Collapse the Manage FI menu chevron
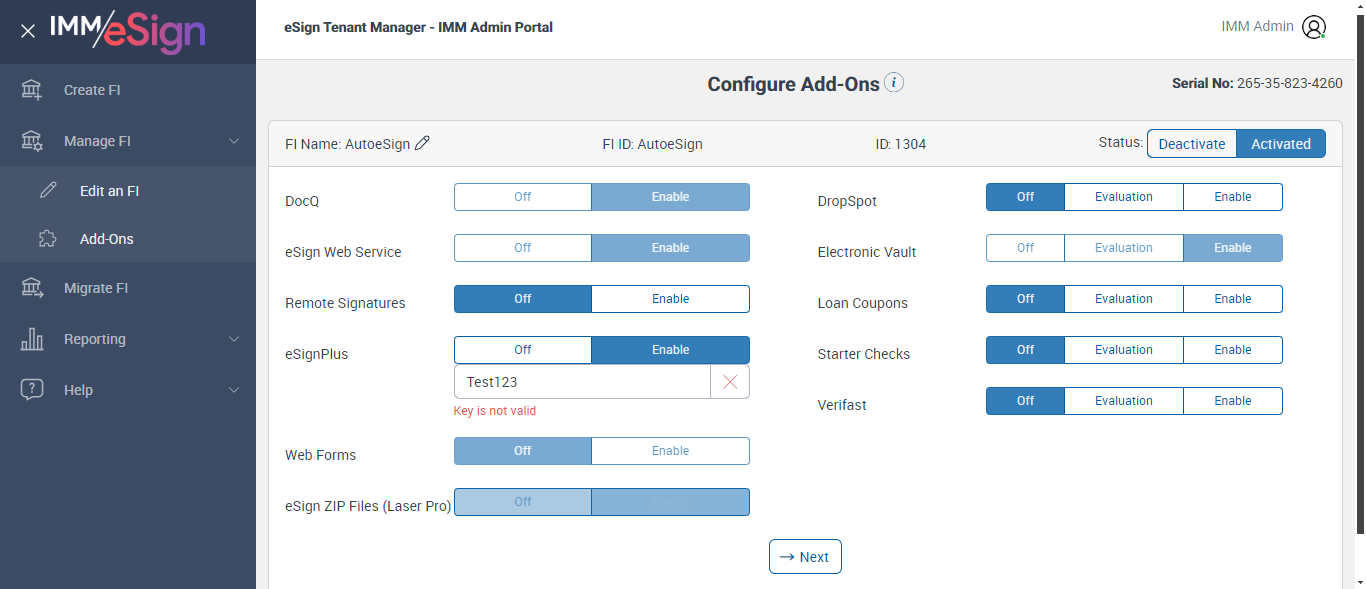 coord(234,141)
